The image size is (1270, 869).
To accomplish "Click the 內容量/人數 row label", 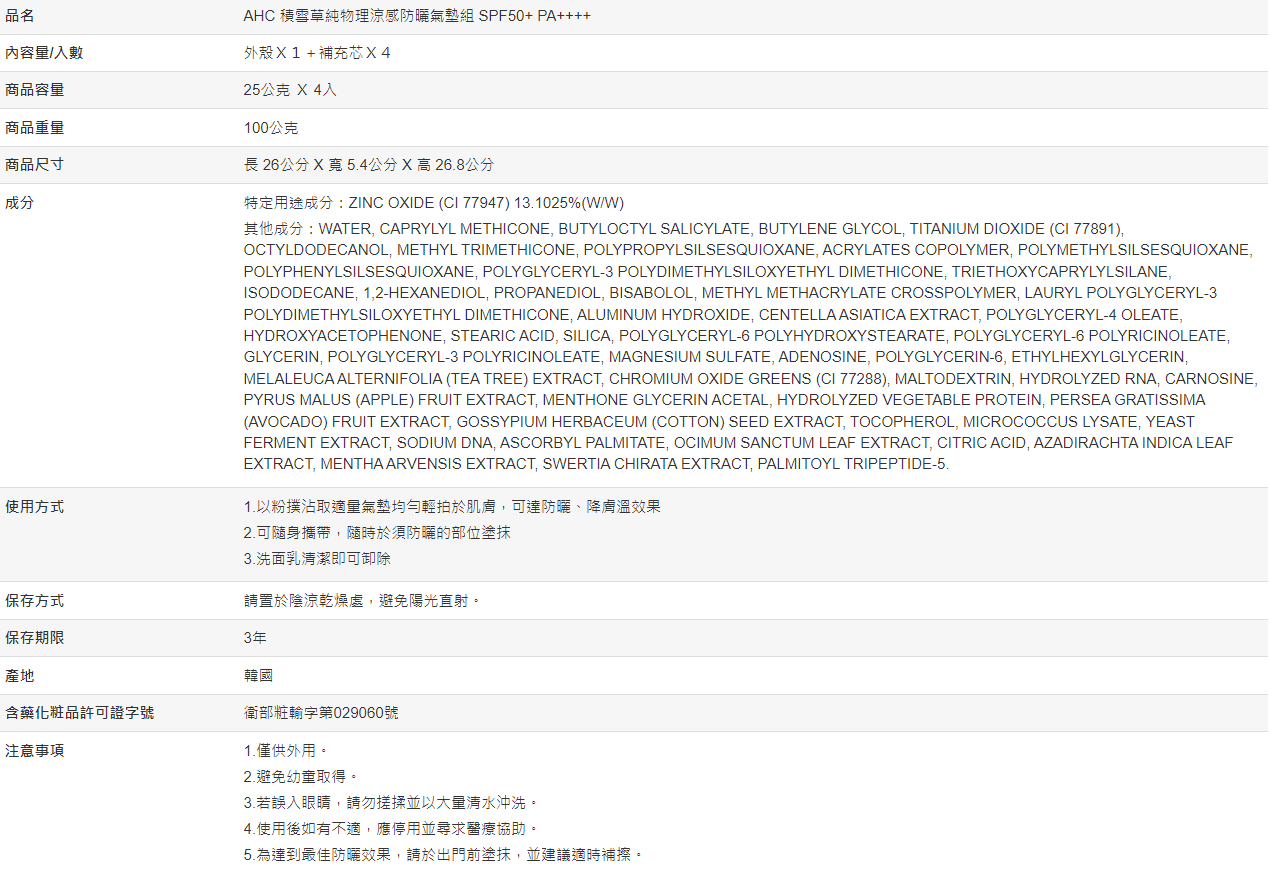I will point(44,52).
